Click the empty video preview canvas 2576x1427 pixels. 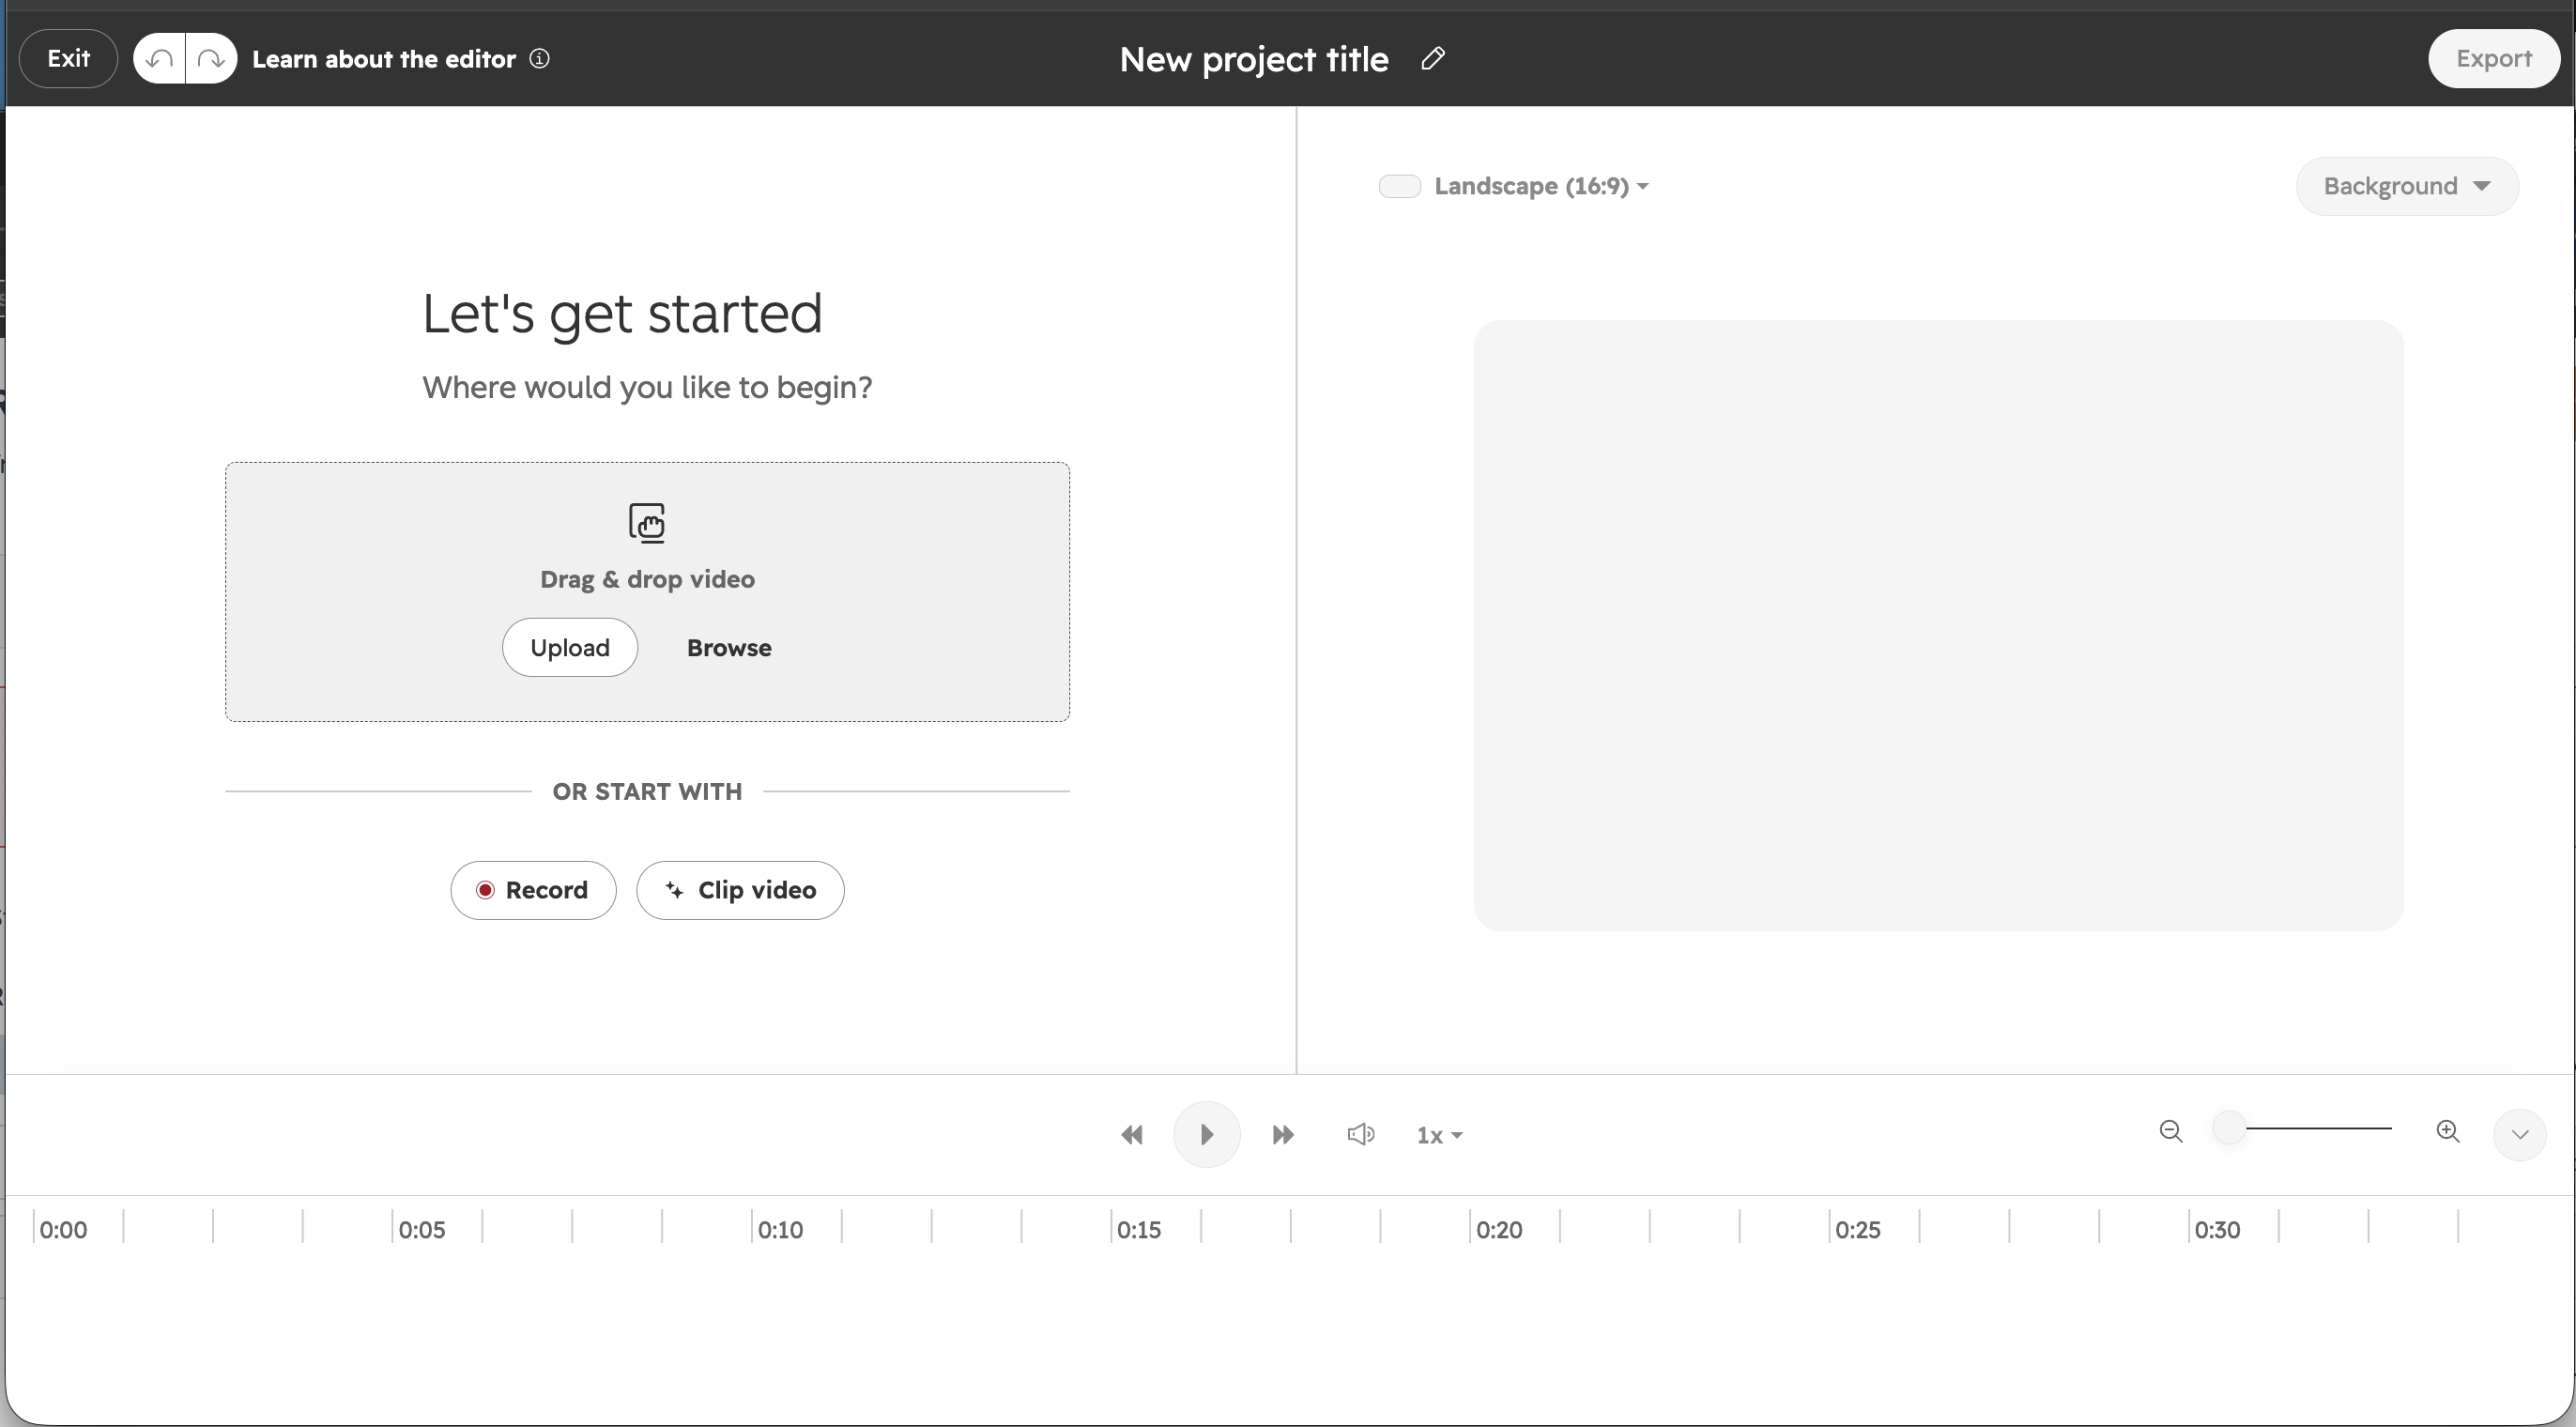1938,626
